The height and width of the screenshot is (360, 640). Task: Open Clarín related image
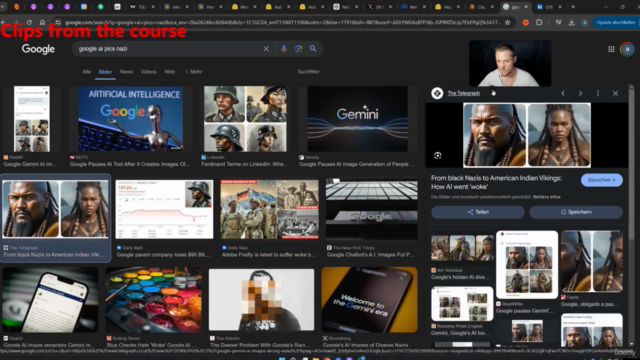(592, 261)
